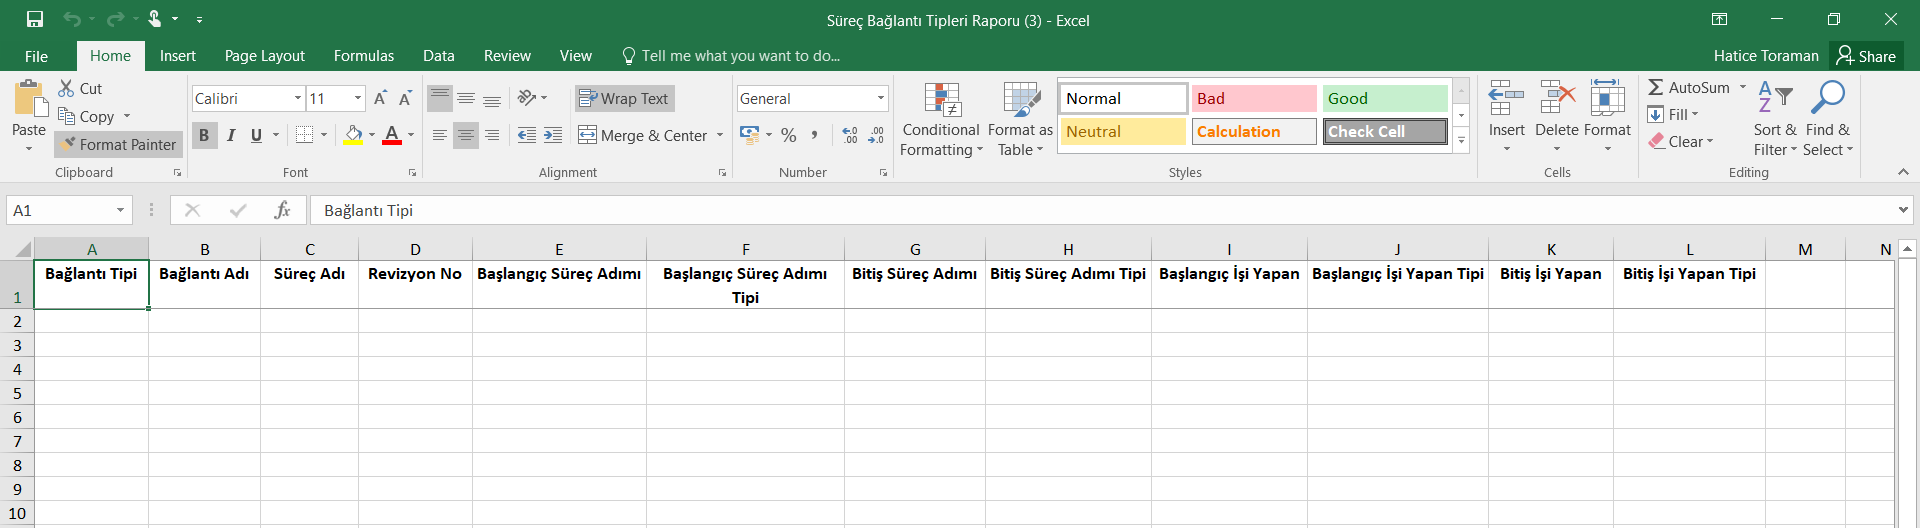Click the Percent Style icon
1920x528 pixels.
[789, 135]
